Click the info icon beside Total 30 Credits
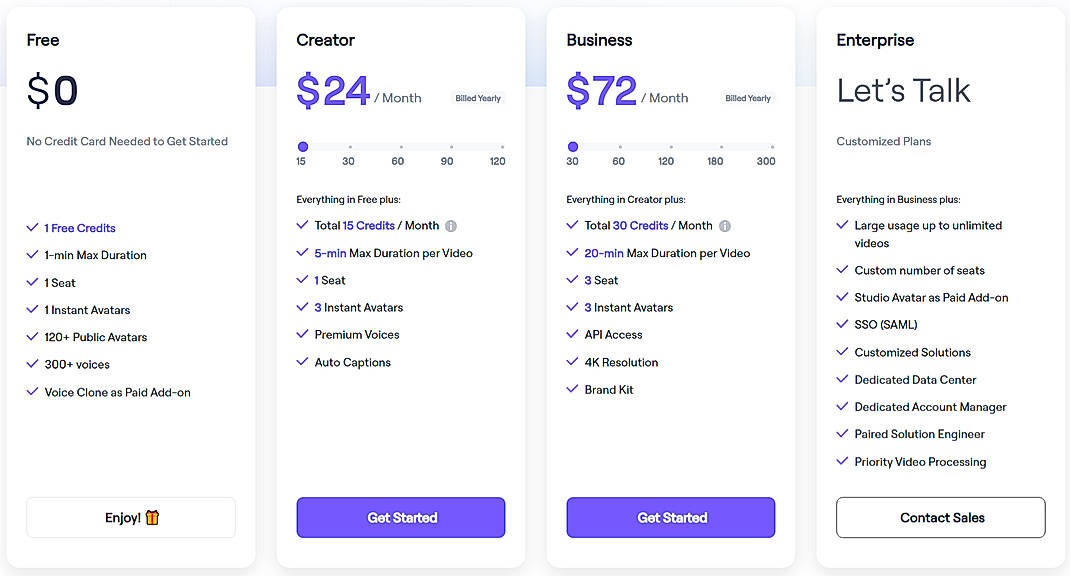 [723, 226]
